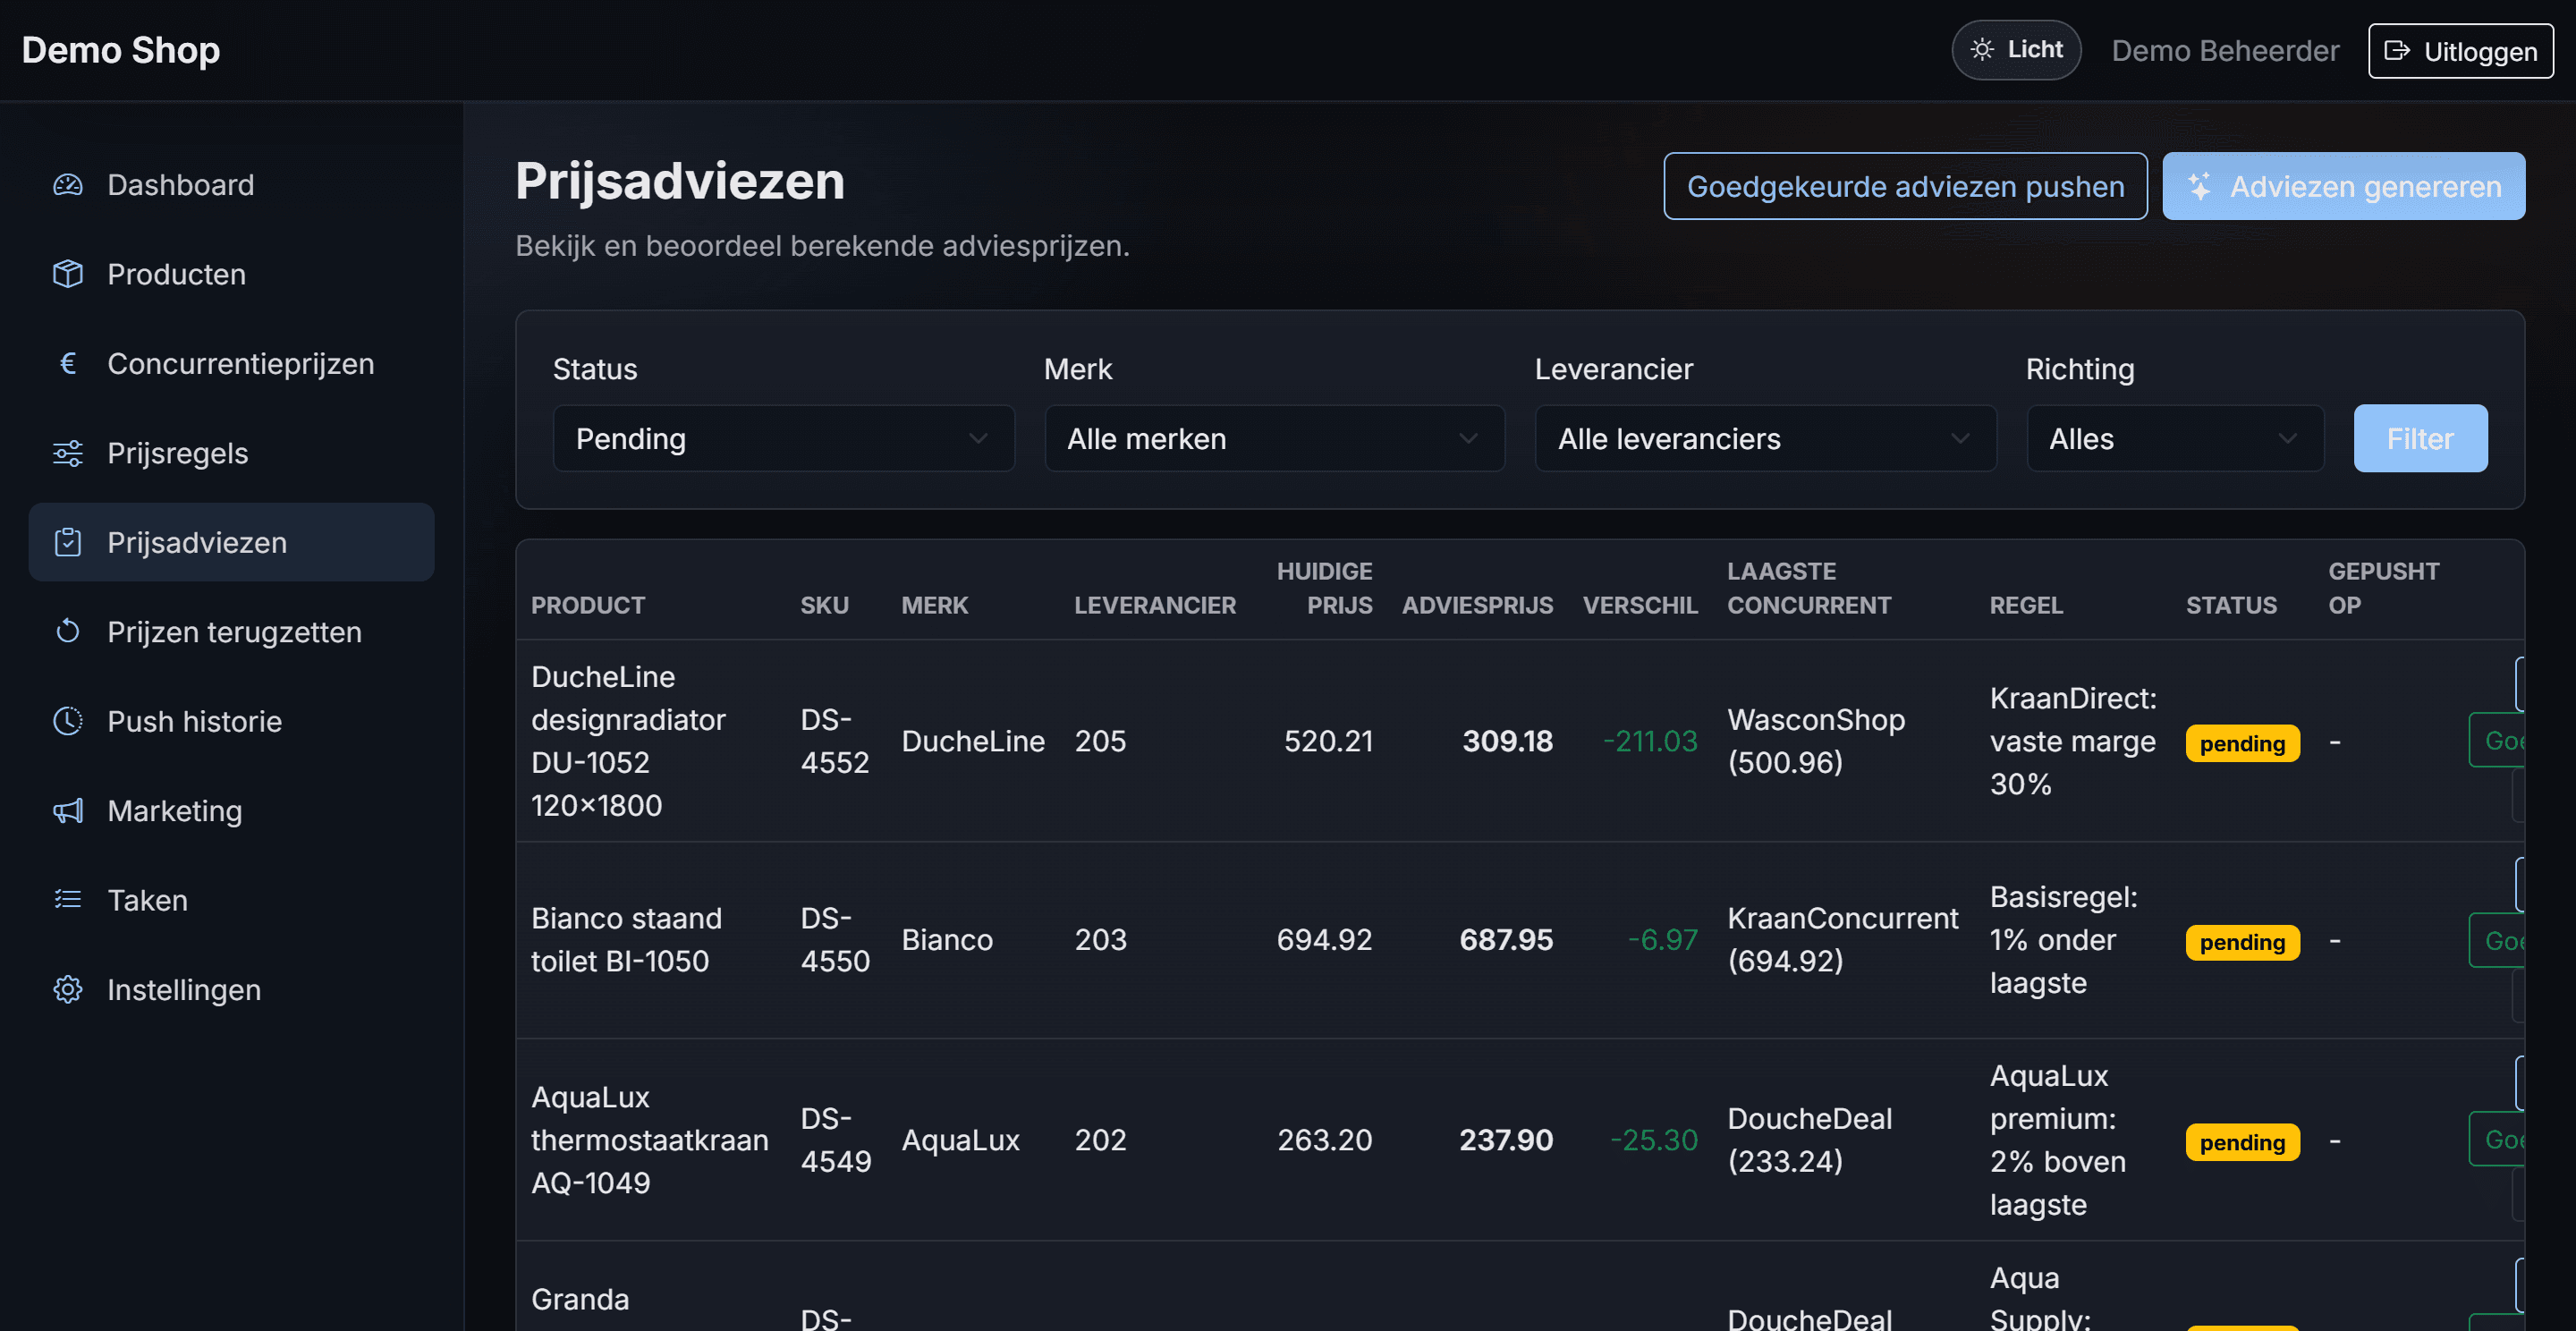Click the pending badge for DS-4549
The image size is (2576, 1331).
point(2242,1142)
